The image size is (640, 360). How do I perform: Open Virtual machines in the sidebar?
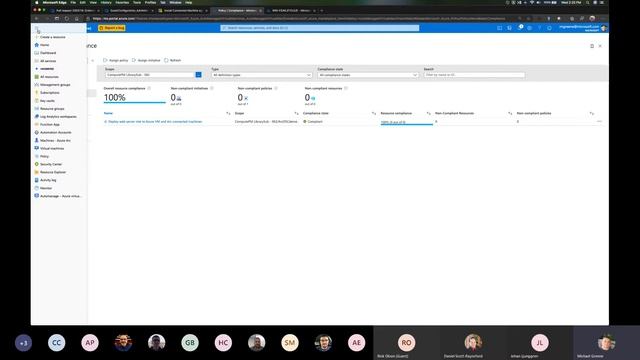tap(52, 148)
